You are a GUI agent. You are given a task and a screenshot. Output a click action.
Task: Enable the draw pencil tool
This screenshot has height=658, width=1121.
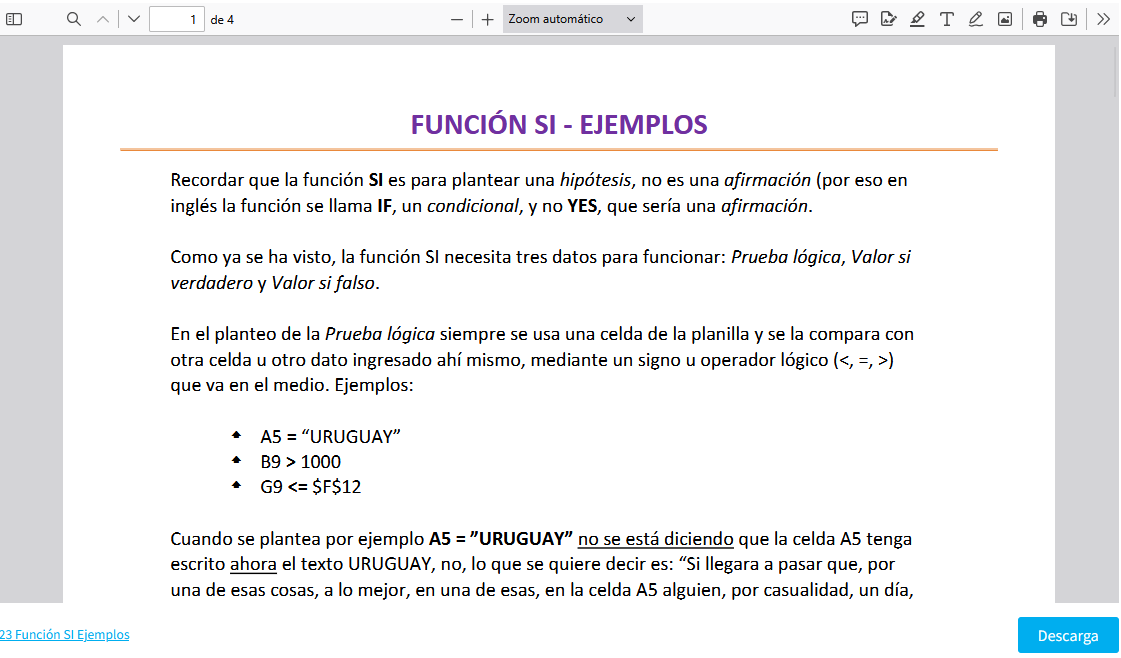pyautogui.click(x=975, y=19)
